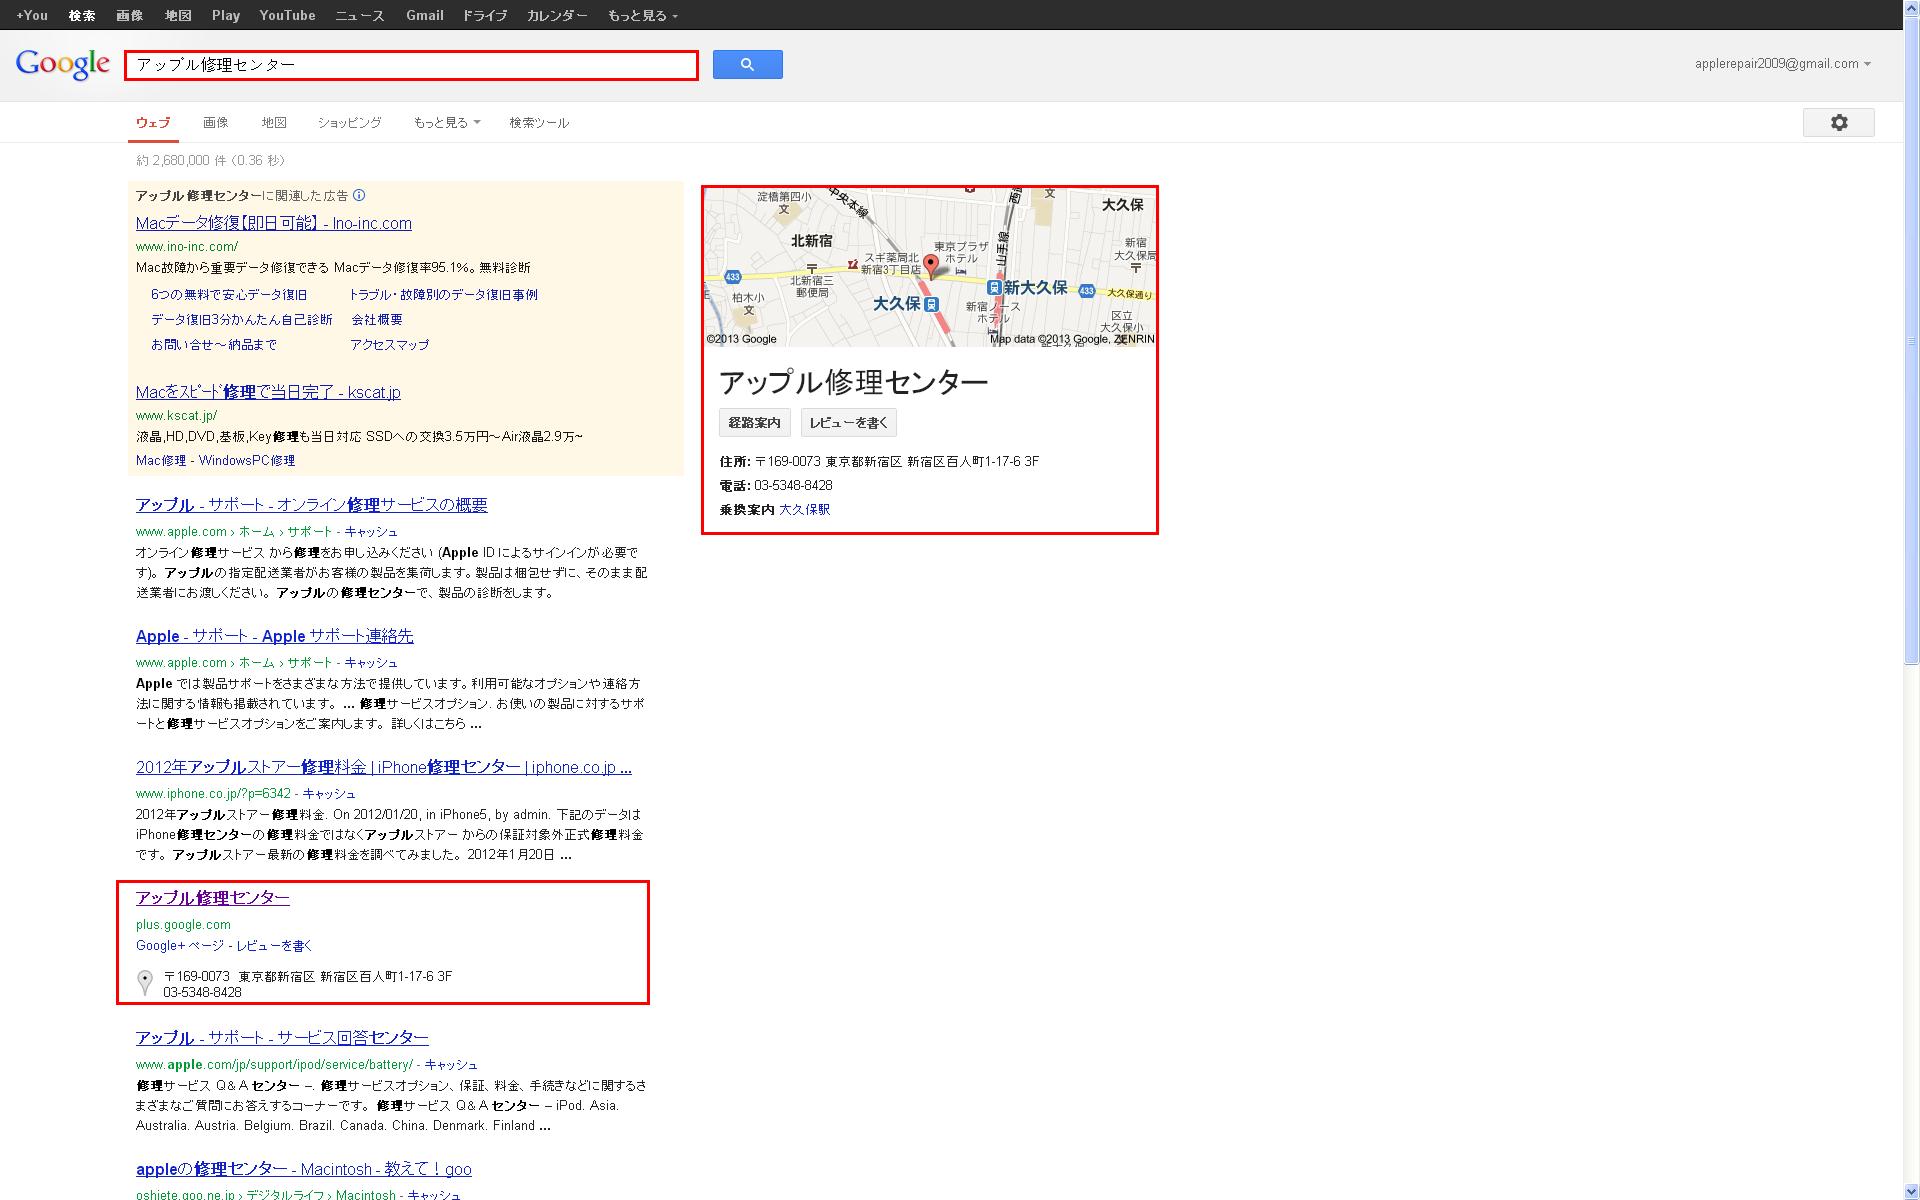Click the map pin icon beside the address result
The image size is (1920, 1200).
(145, 982)
